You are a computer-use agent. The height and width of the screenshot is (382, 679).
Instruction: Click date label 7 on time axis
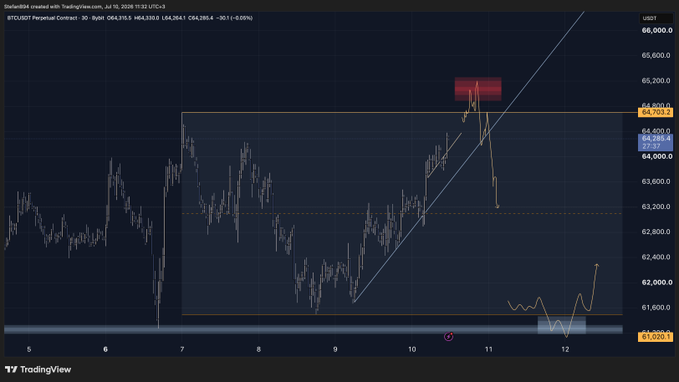coord(182,350)
